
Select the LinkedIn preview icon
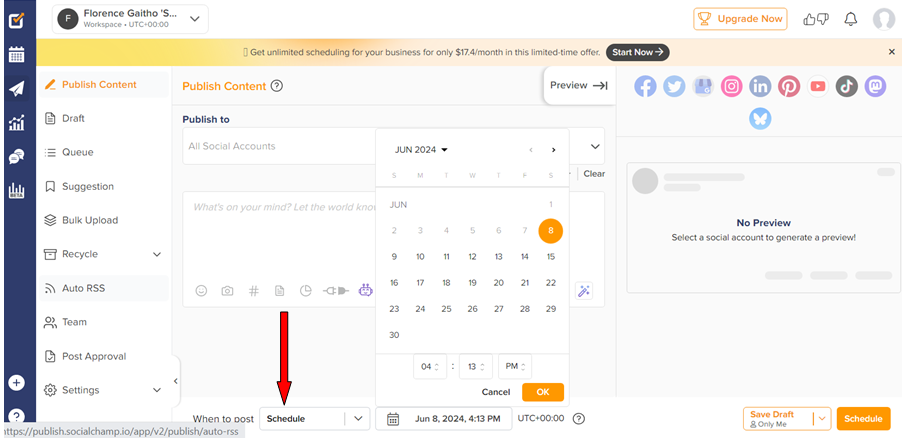[x=760, y=86]
